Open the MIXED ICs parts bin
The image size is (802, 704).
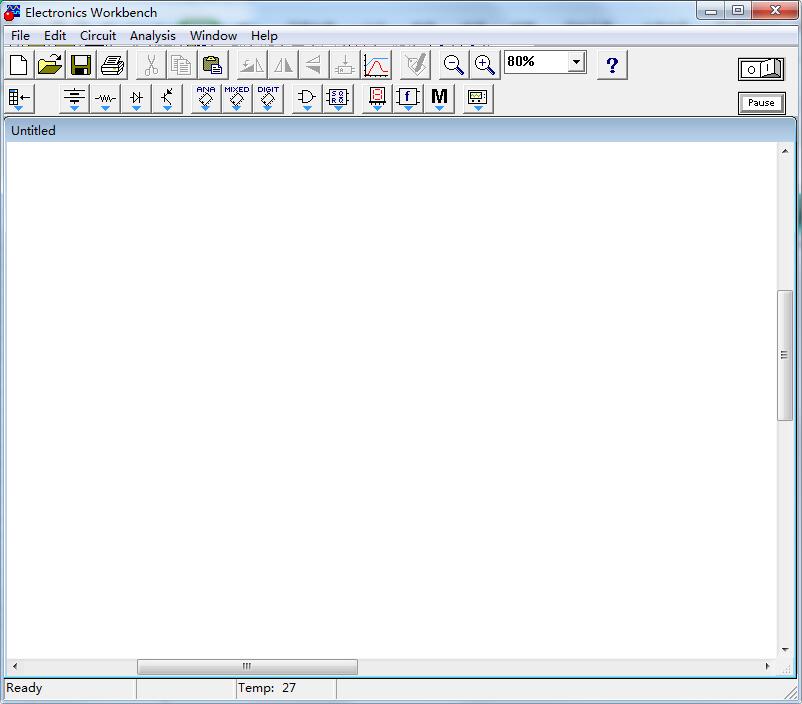point(237,99)
